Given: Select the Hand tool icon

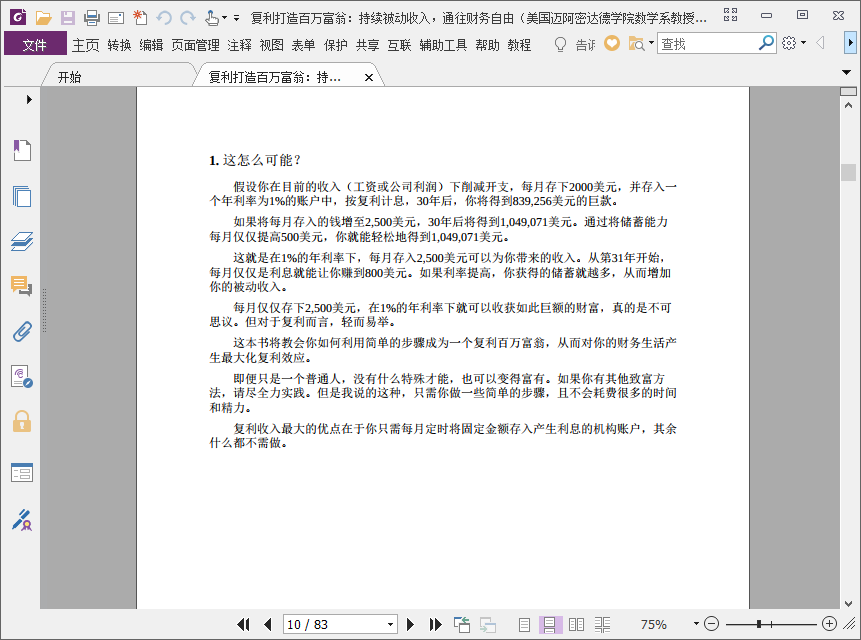Looking at the screenshot, I should coord(212,18).
